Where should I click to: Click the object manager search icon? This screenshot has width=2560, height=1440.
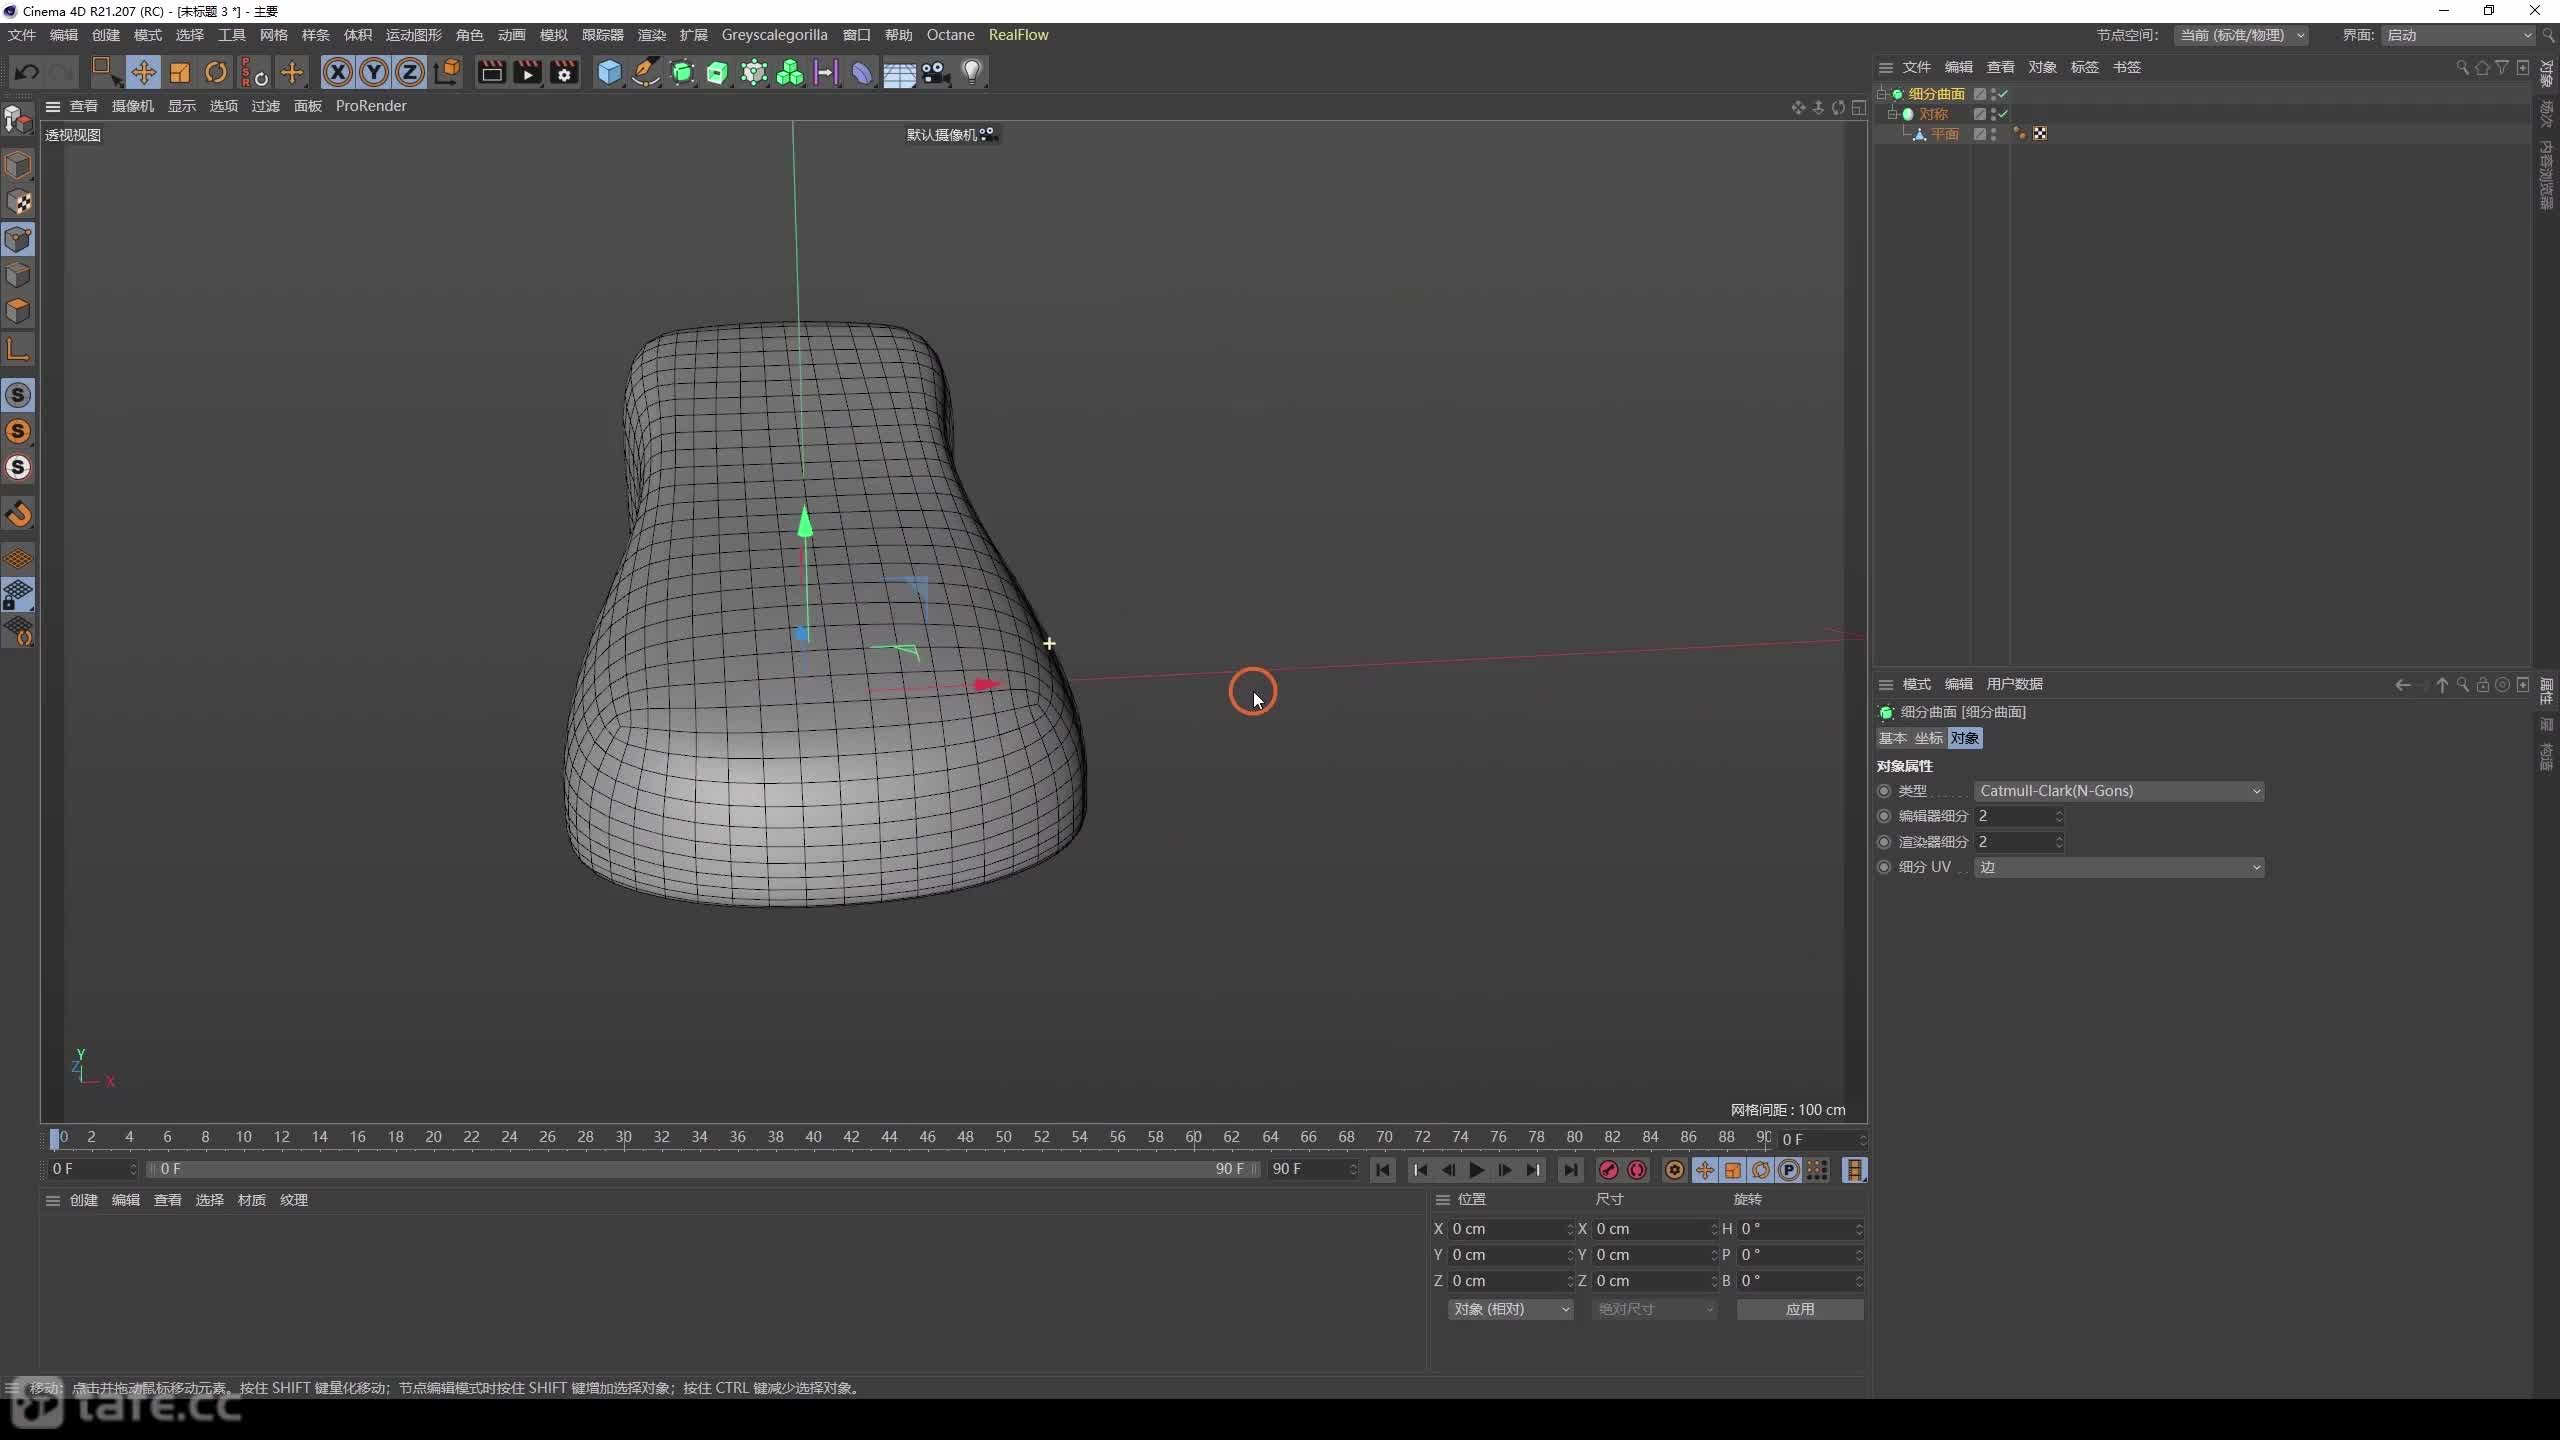click(2462, 67)
